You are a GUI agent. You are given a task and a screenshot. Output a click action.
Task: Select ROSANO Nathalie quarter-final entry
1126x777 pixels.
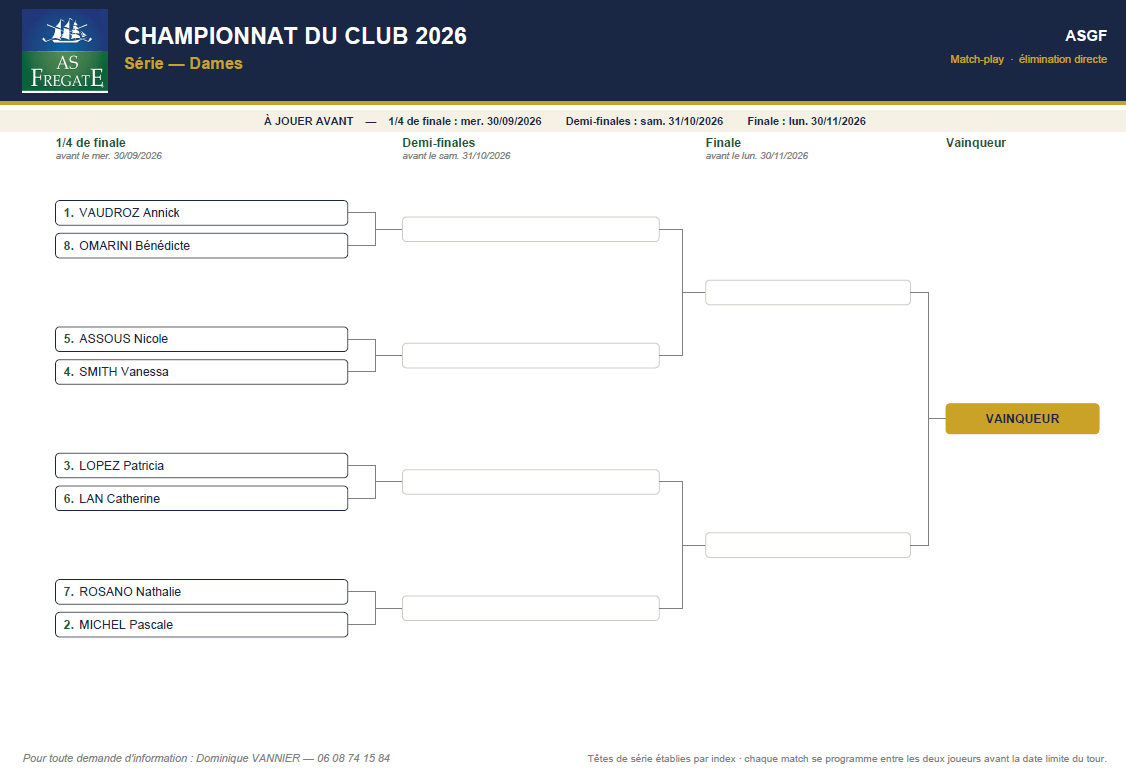click(201, 592)
